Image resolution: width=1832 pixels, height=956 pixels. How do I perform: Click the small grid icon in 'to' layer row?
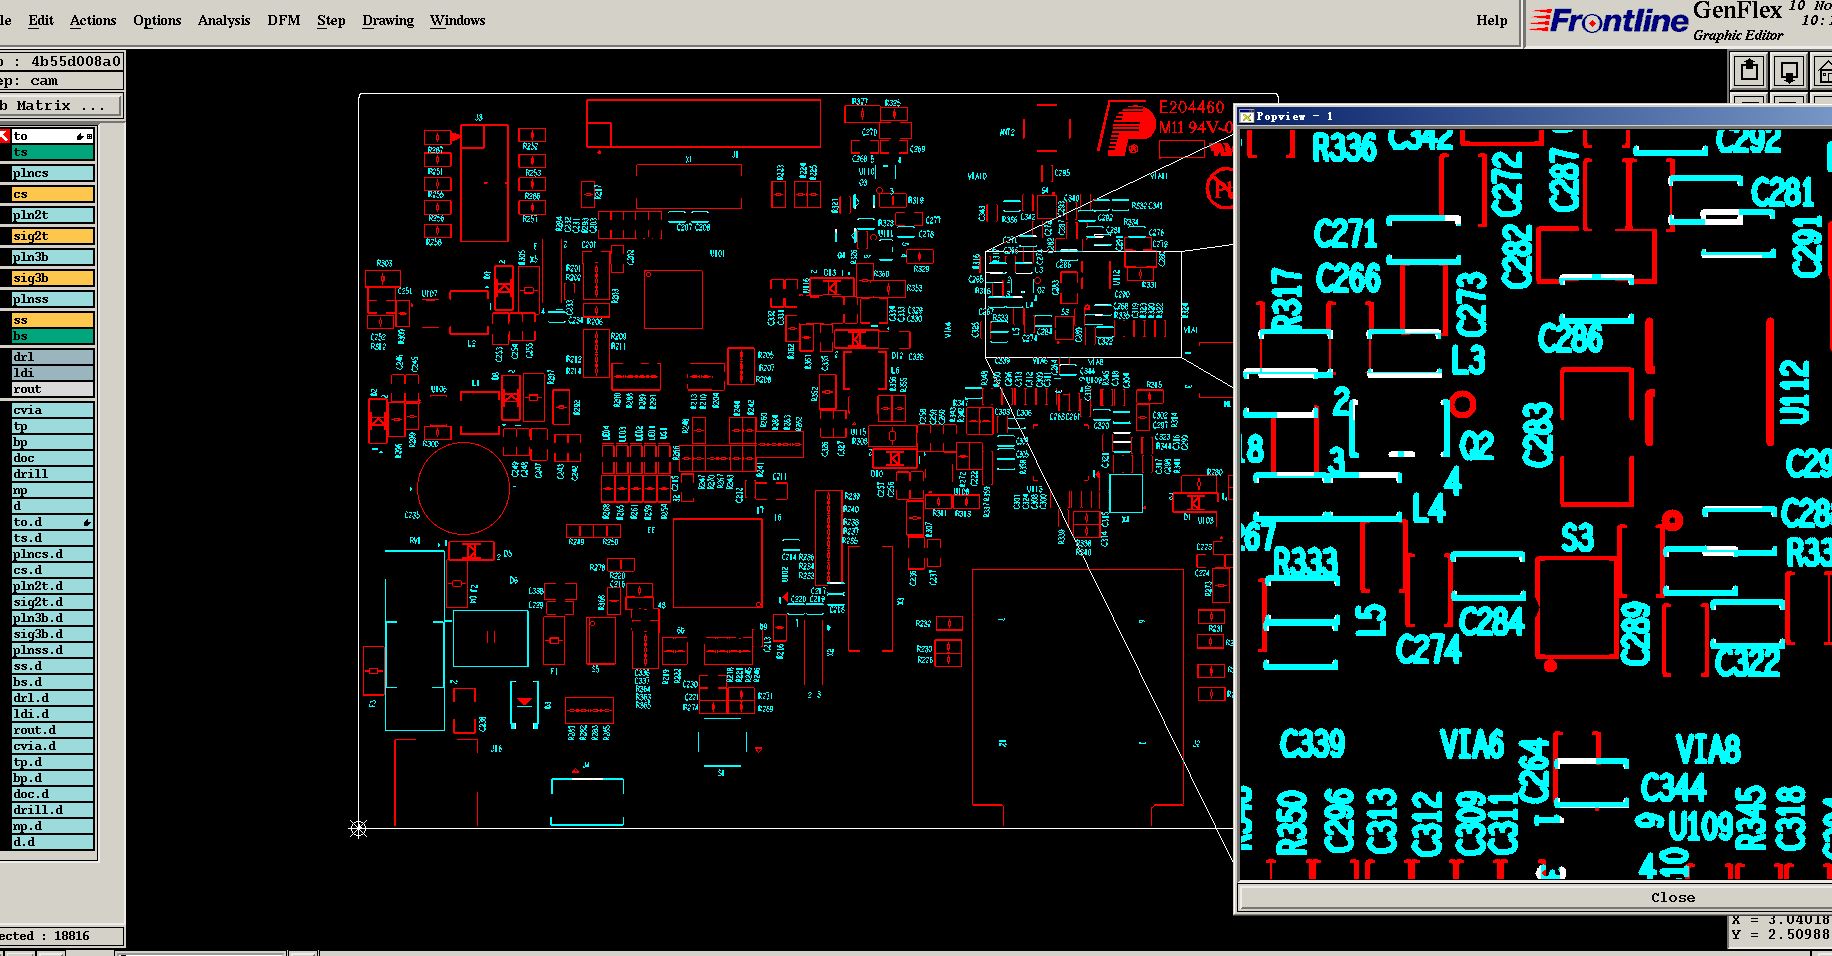click(x=89, y=136)
